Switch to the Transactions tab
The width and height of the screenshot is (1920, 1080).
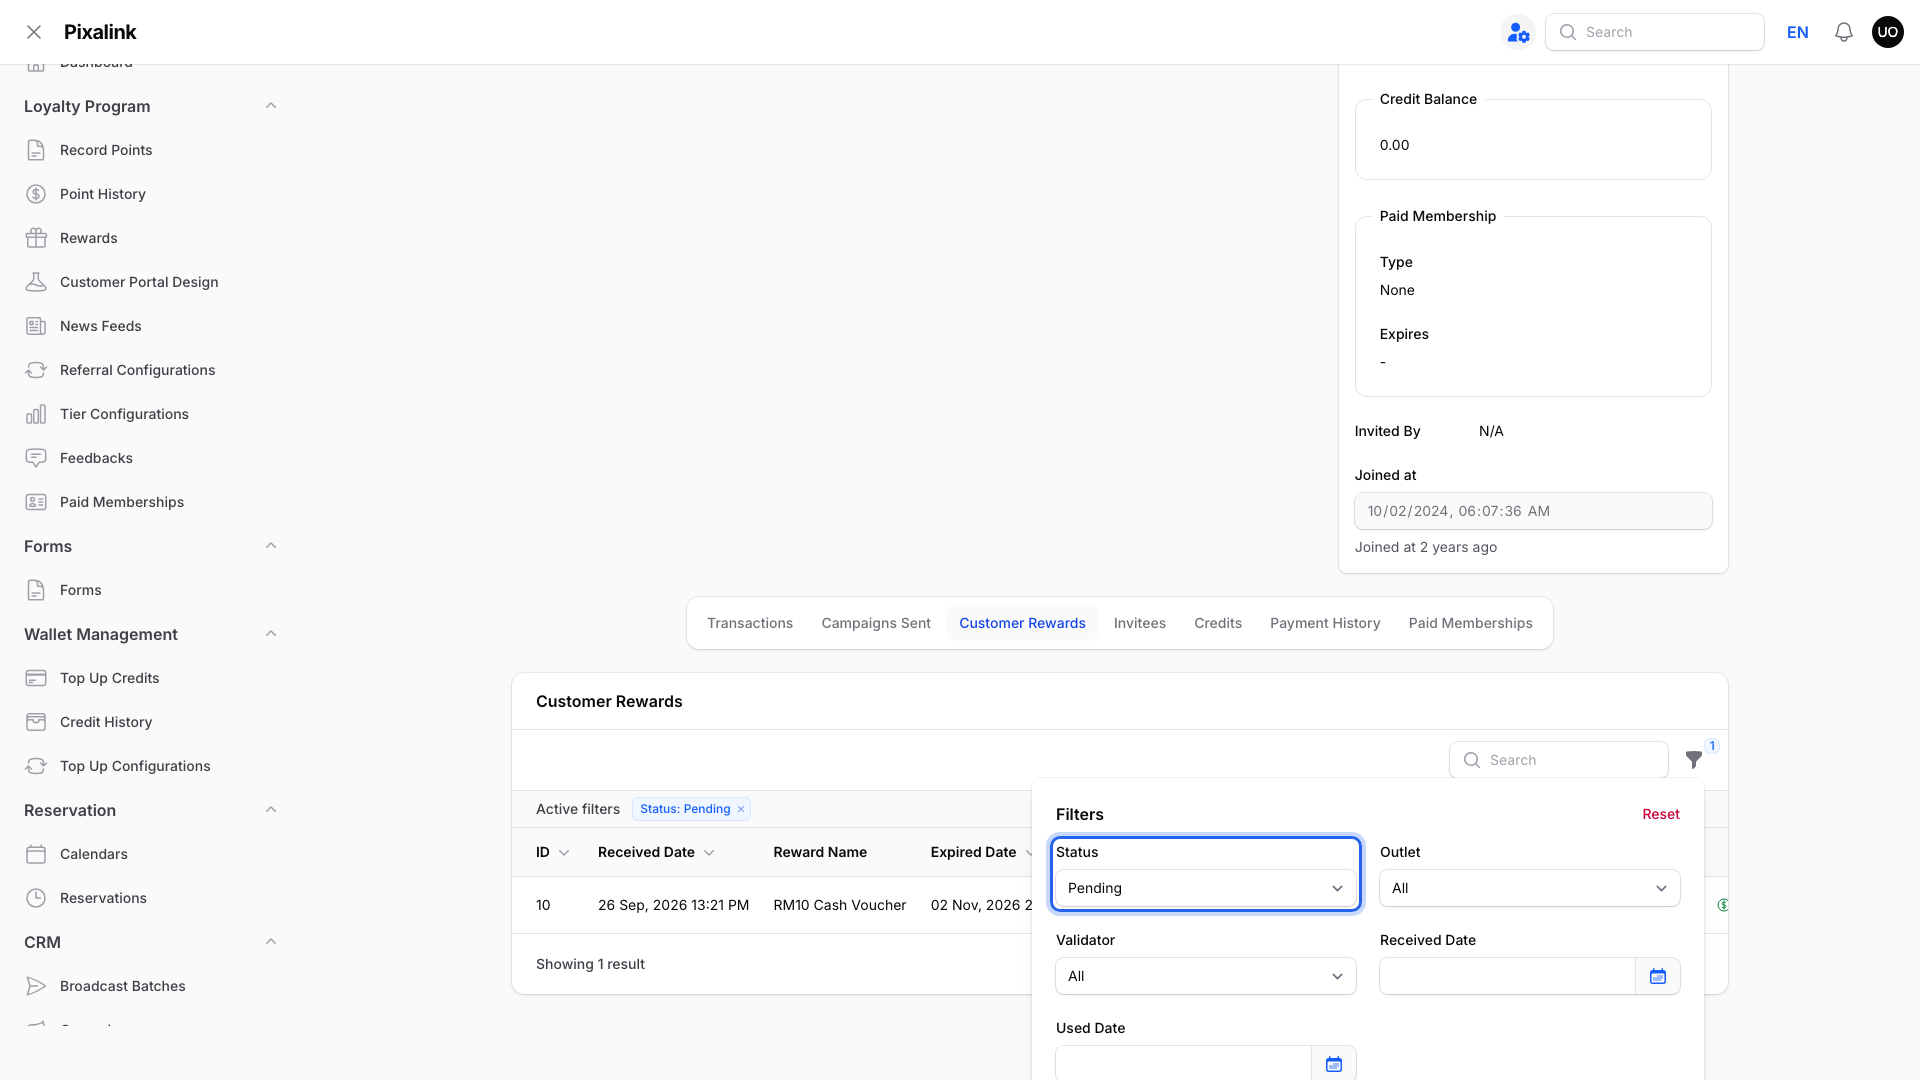click(750, 623)
